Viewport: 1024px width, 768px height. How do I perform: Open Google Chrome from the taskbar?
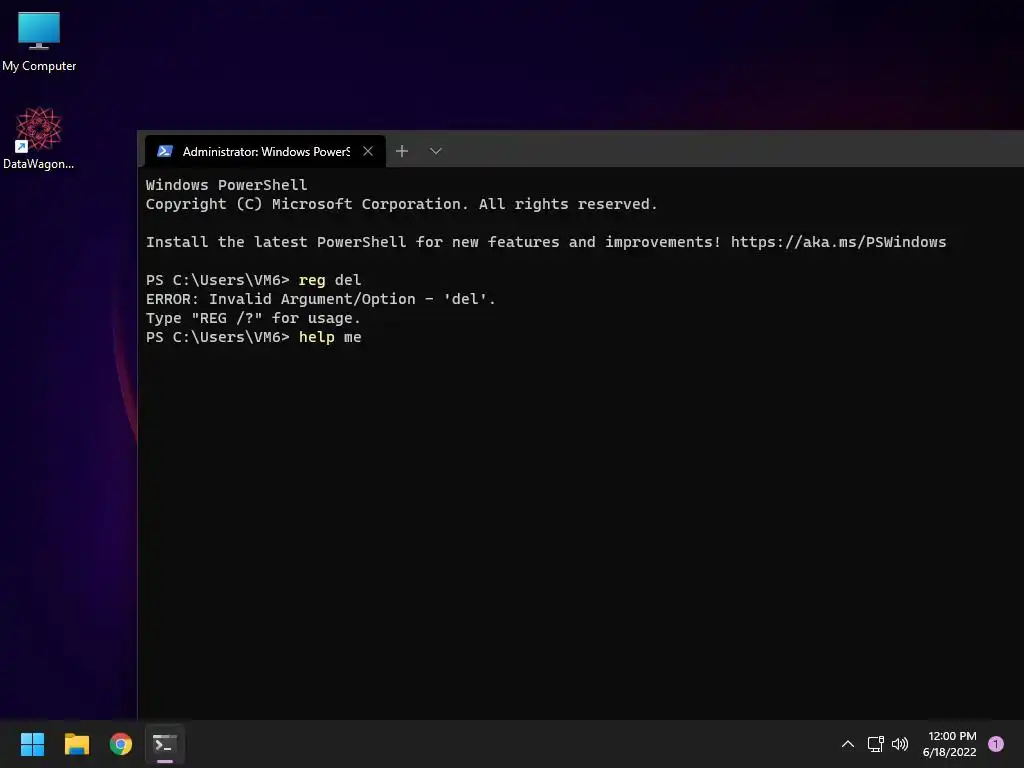[x=121, y=744]
